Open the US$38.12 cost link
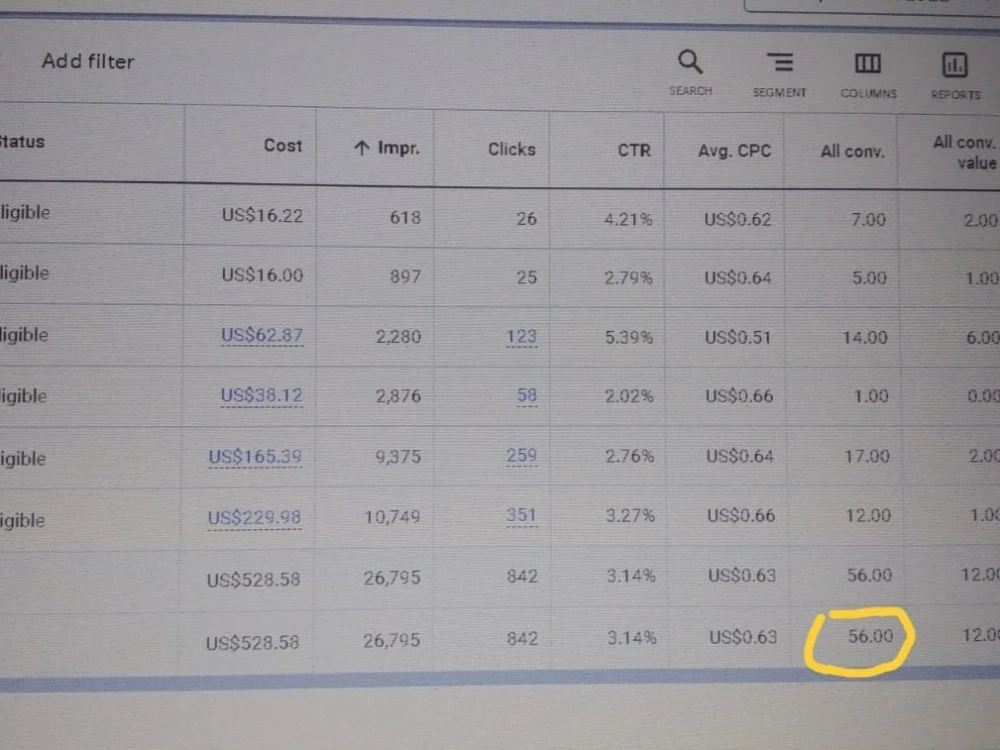 [261, 395]
